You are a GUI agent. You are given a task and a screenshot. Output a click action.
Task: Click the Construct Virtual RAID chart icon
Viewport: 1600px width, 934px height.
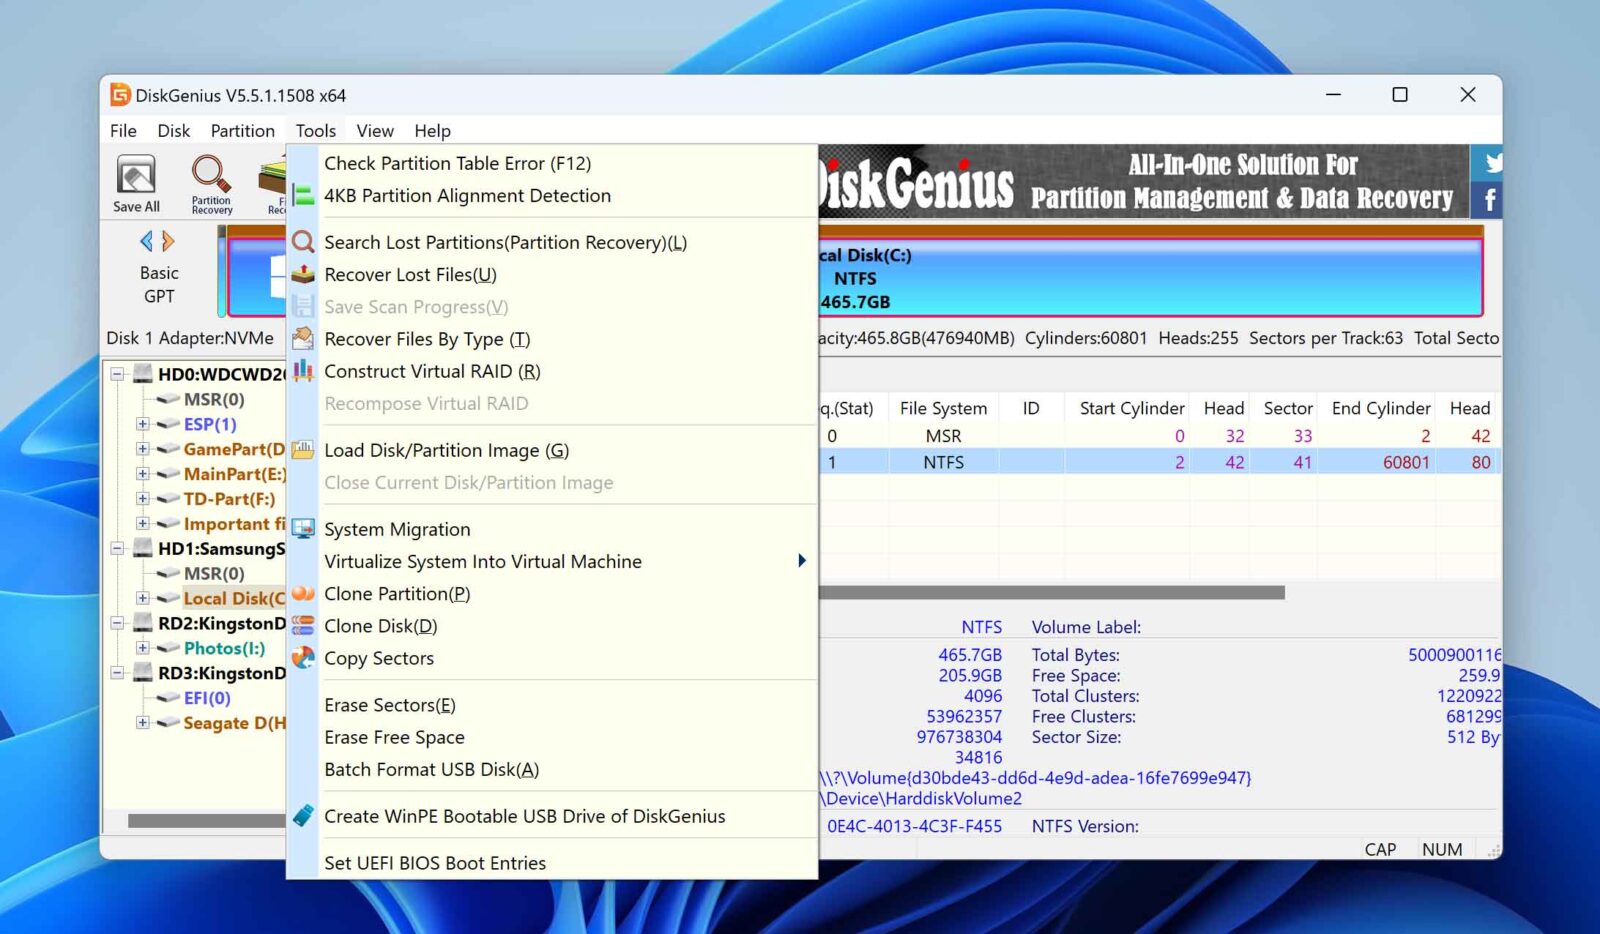tap(303, 371)
